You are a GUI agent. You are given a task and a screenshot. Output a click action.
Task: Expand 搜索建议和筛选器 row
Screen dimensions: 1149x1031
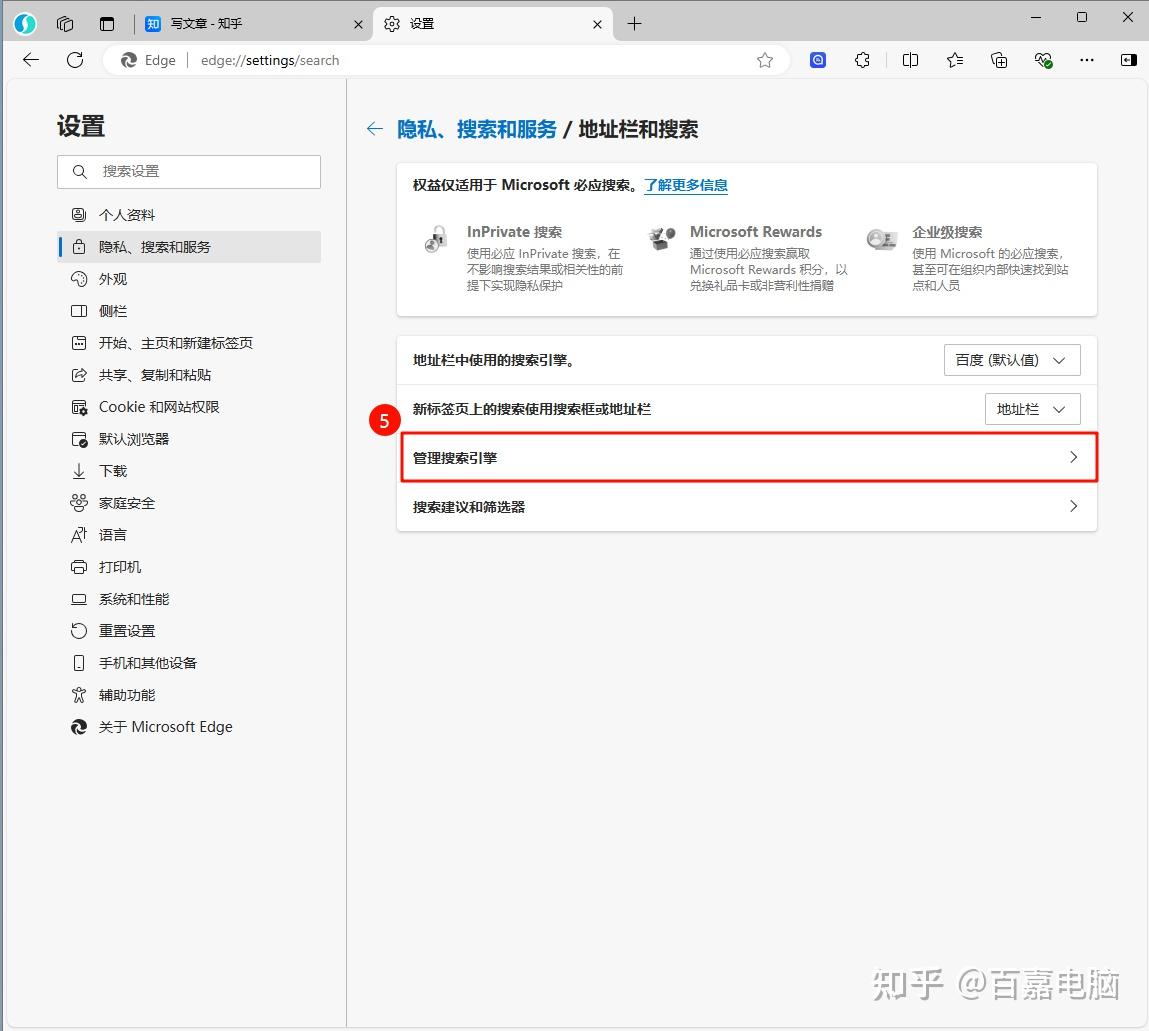pyautogui.click(x=747, y=506)
